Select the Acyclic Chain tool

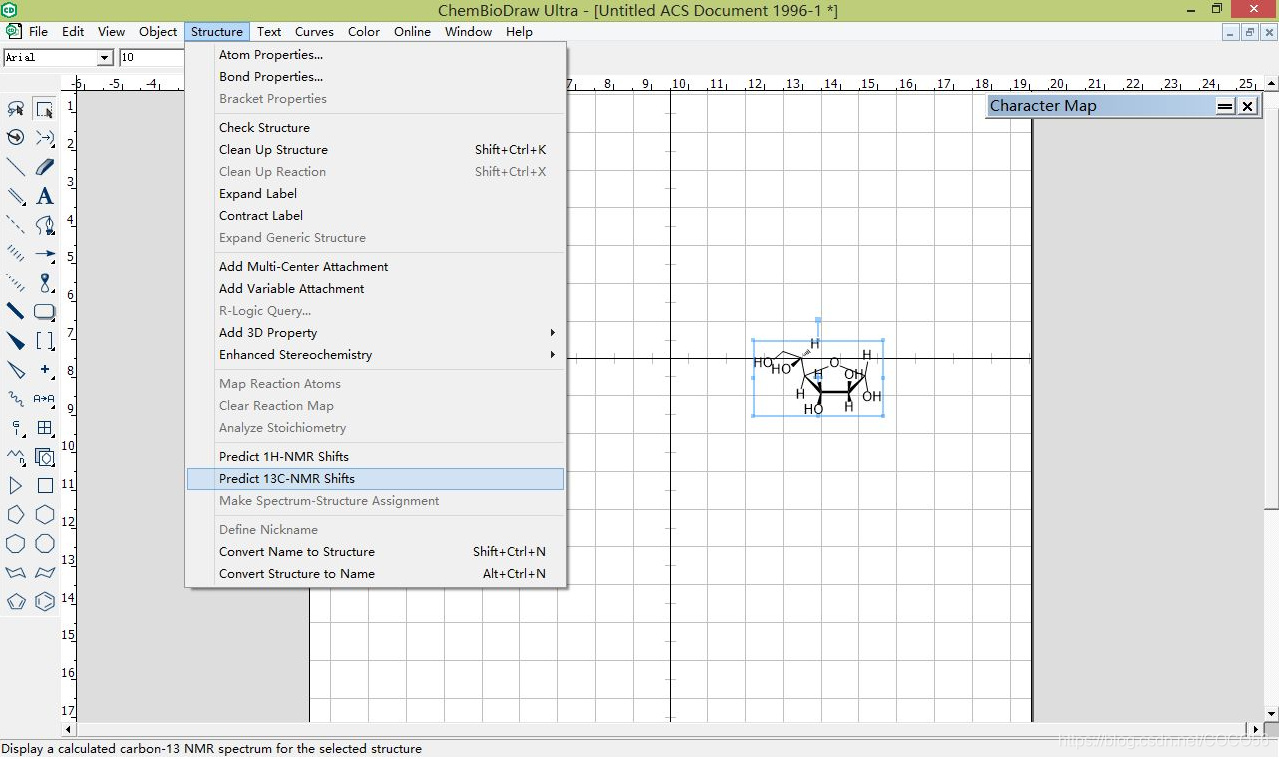16,456
